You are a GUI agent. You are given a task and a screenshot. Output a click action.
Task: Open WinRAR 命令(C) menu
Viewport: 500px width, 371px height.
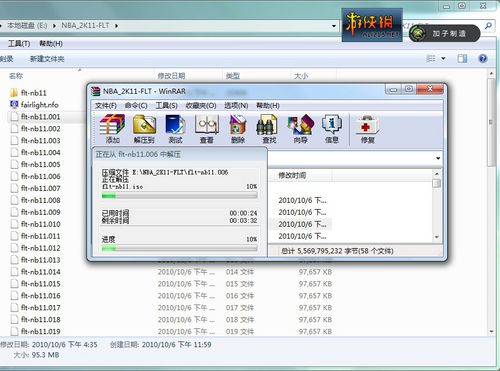click(136, 106)
